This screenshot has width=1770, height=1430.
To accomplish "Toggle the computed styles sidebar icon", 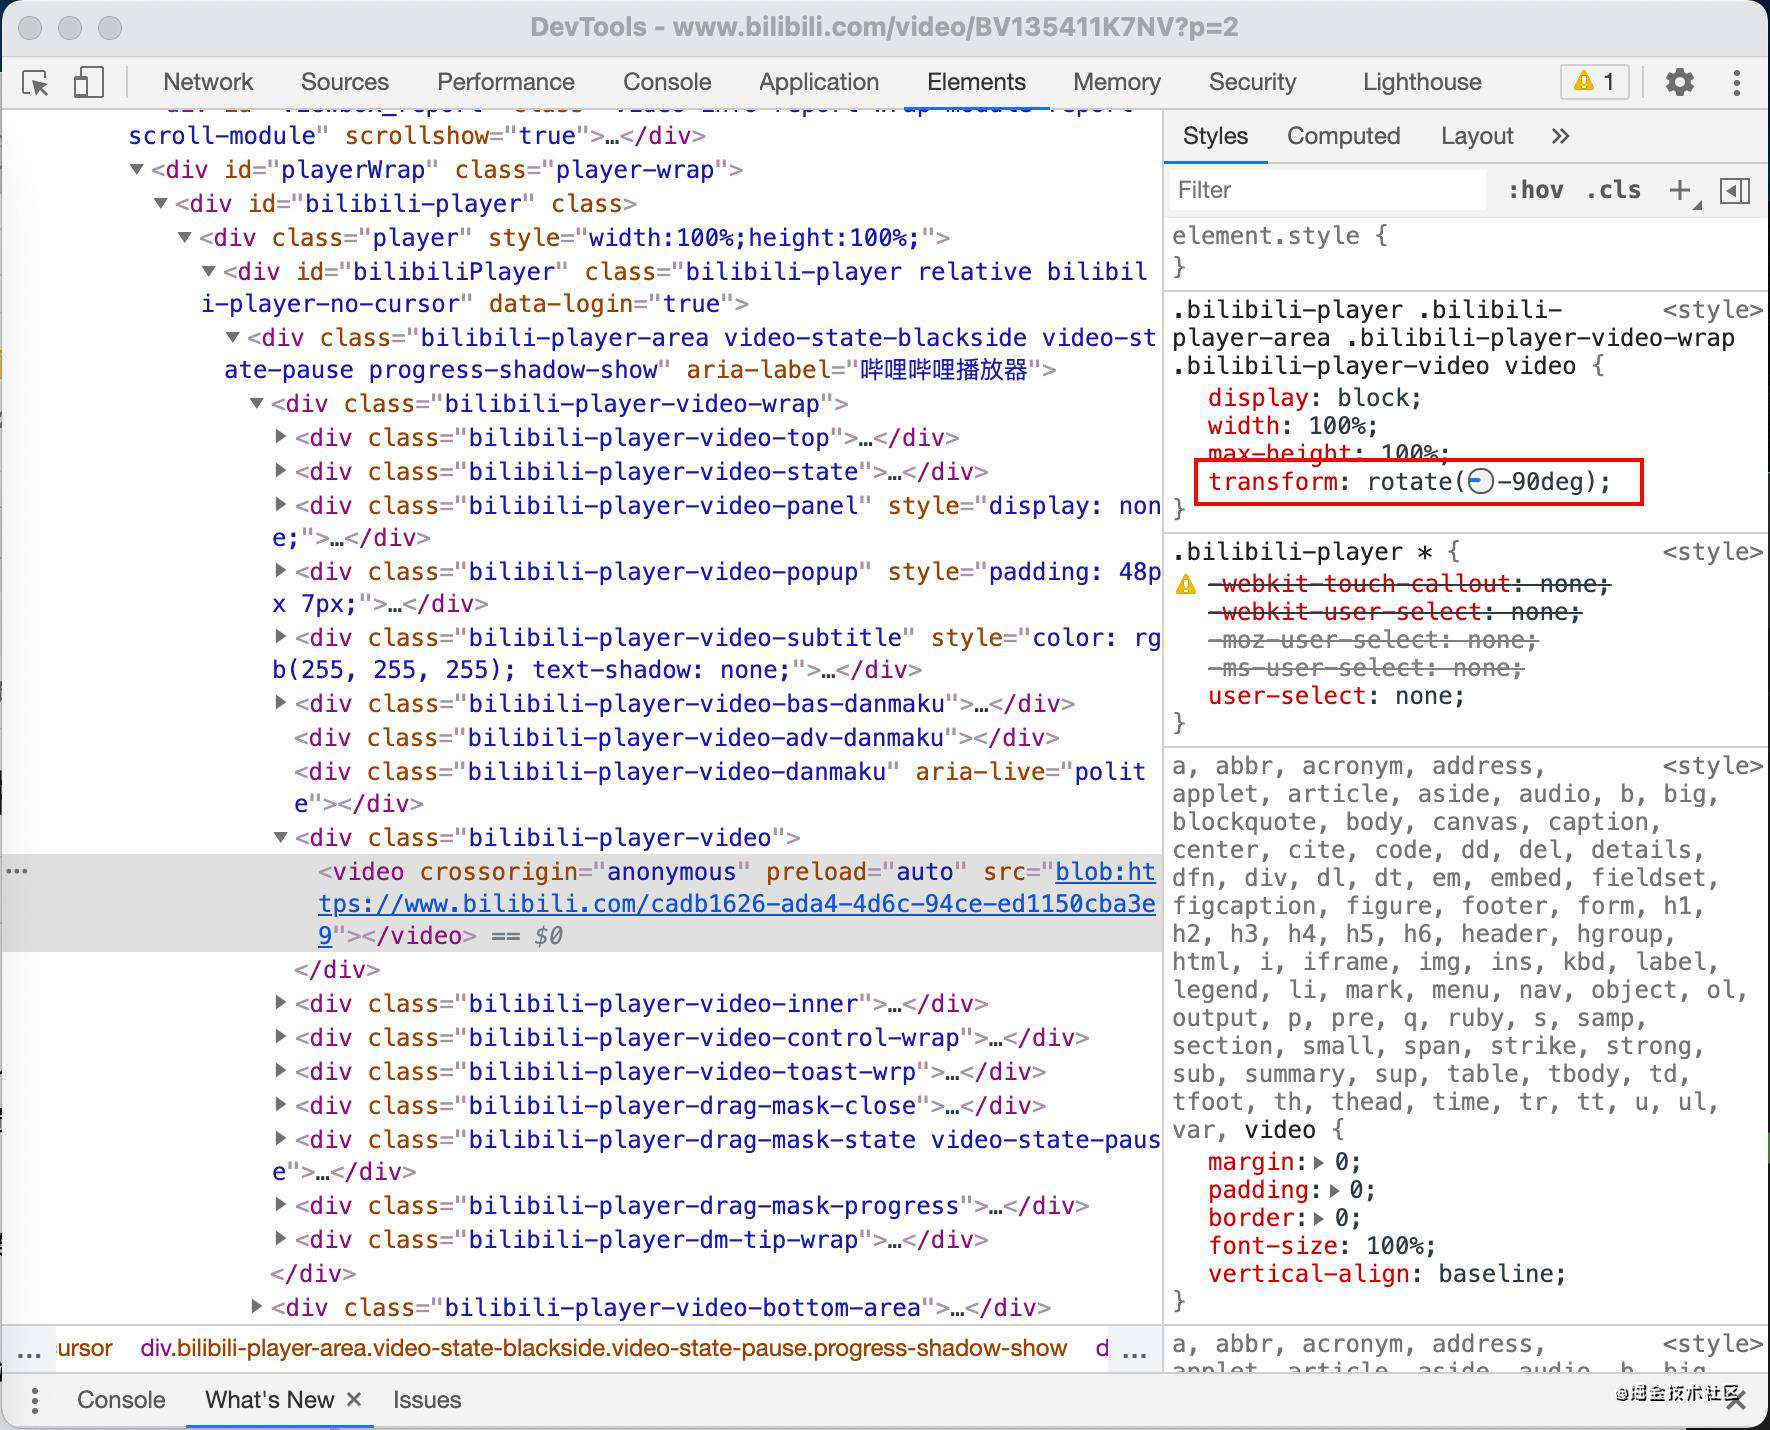I will click(x=1735, y=190).
